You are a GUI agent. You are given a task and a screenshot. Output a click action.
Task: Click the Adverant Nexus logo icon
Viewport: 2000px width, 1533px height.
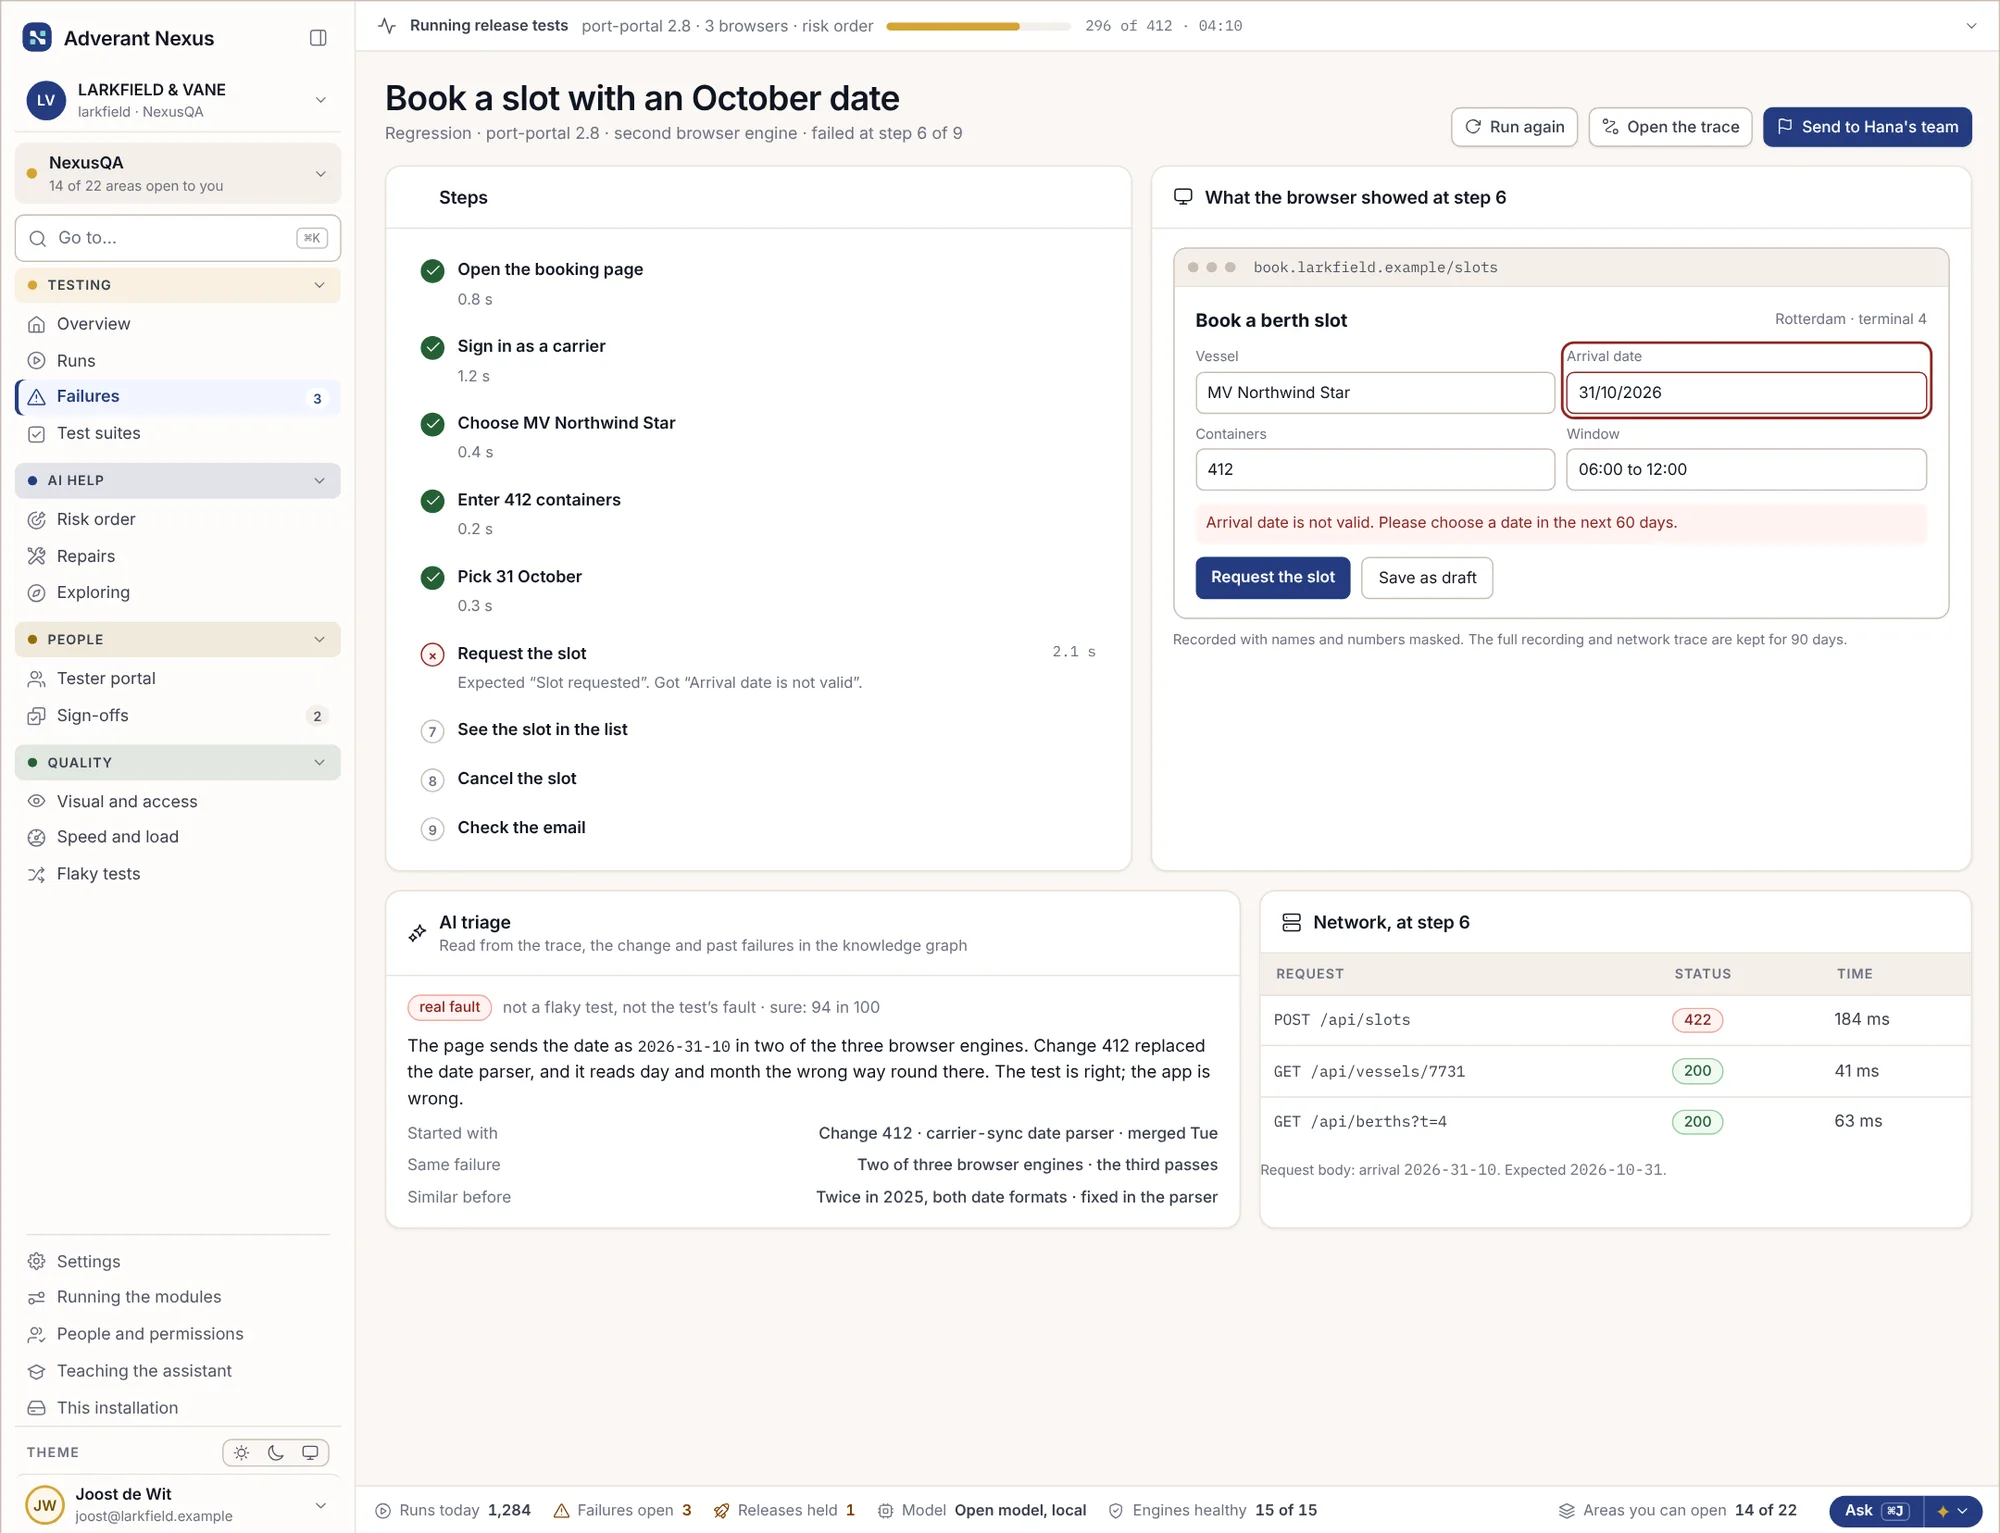tap(37, 38)
